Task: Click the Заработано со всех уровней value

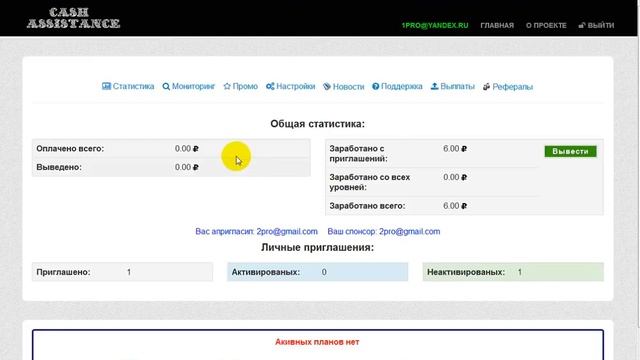Action: (x=455, y=177)
